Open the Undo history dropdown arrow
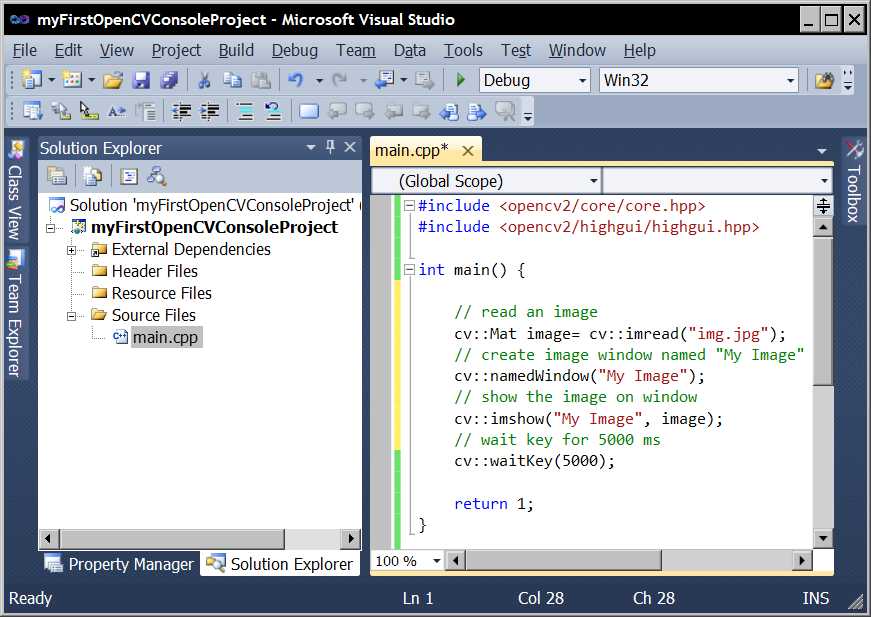 tap(319, 81)
